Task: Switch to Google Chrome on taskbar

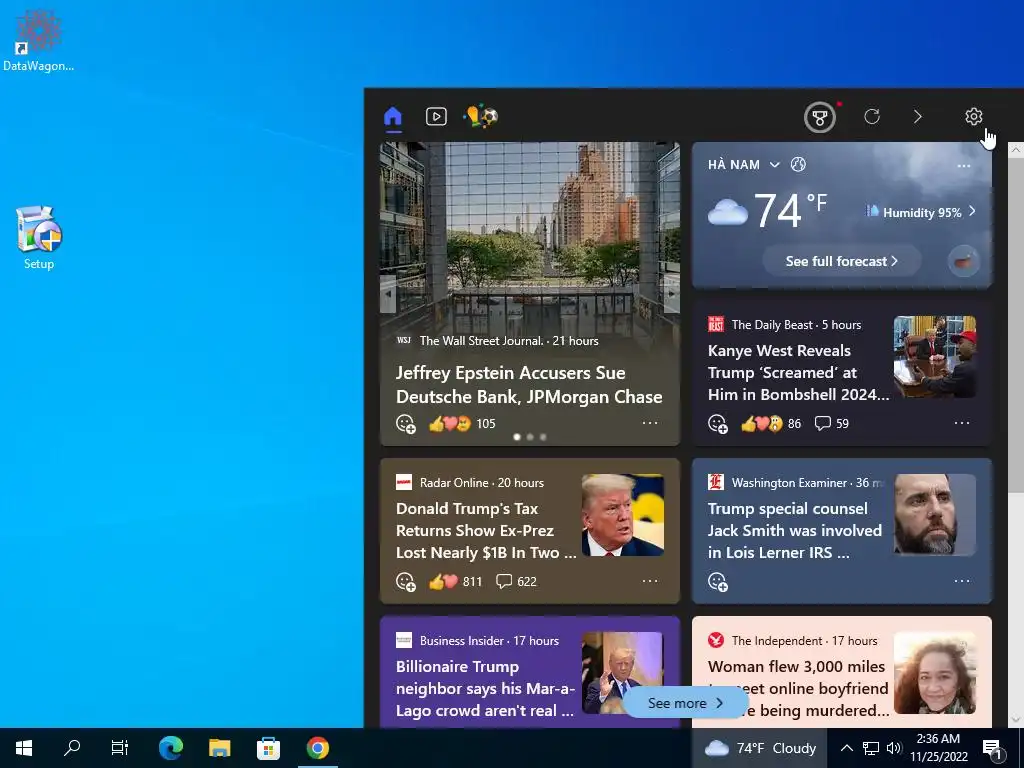Action: 318,748
